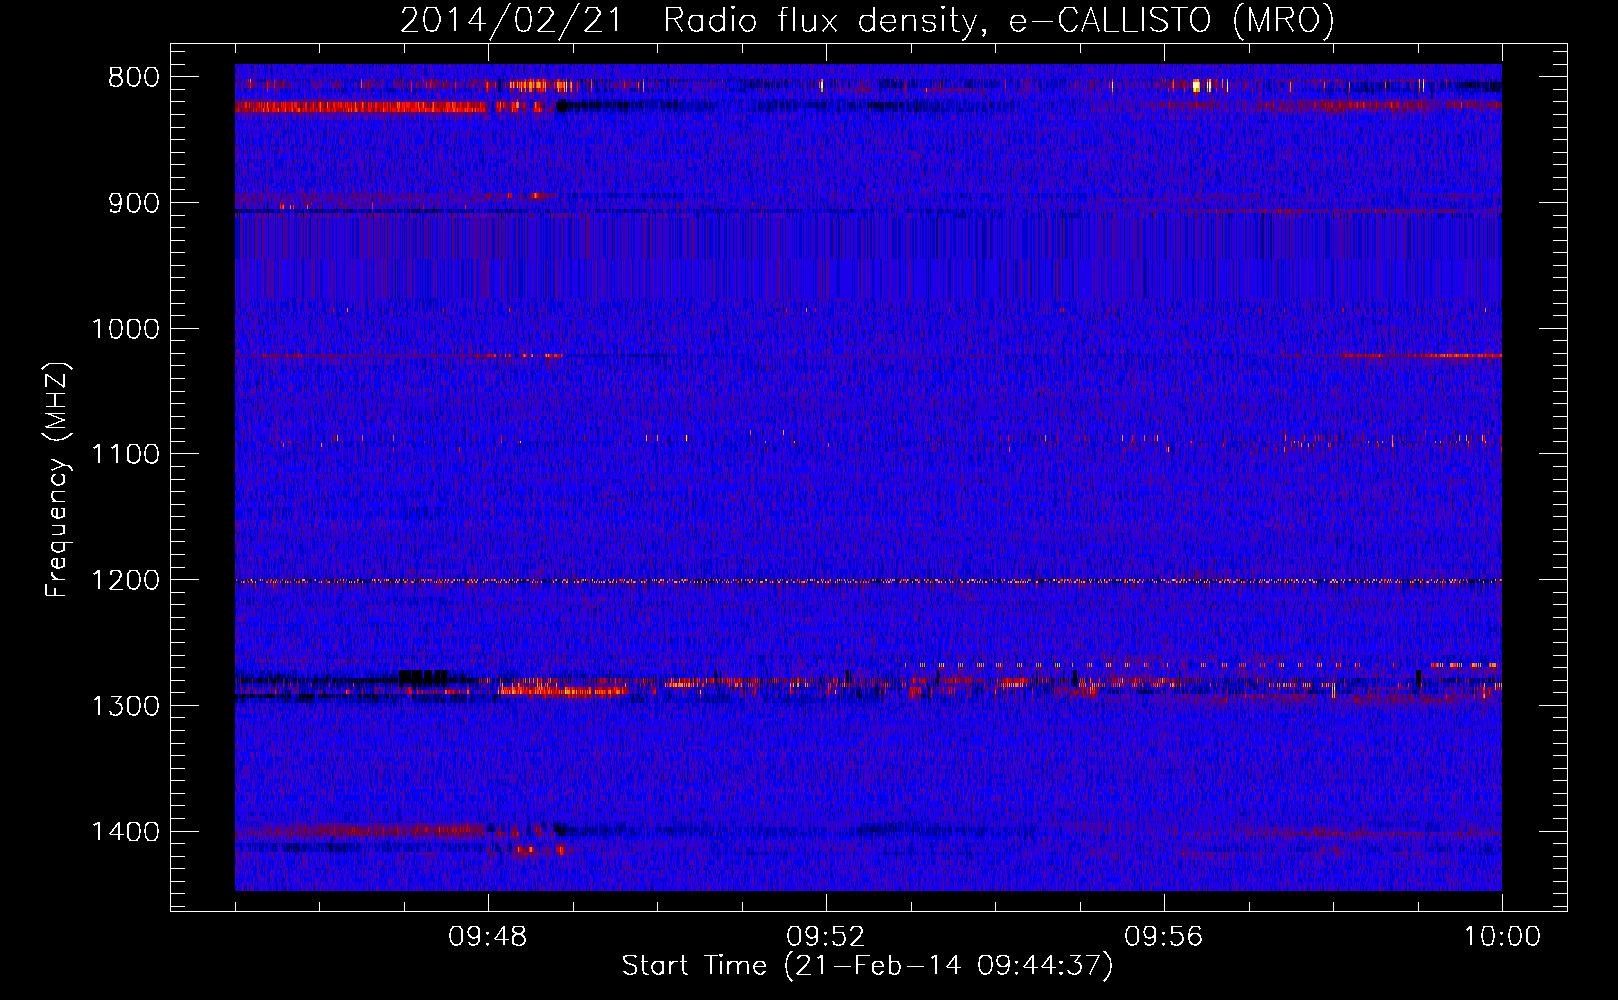Select the 800 frequency axis label
The image size is (1618, 1000).
coord(134,78)
